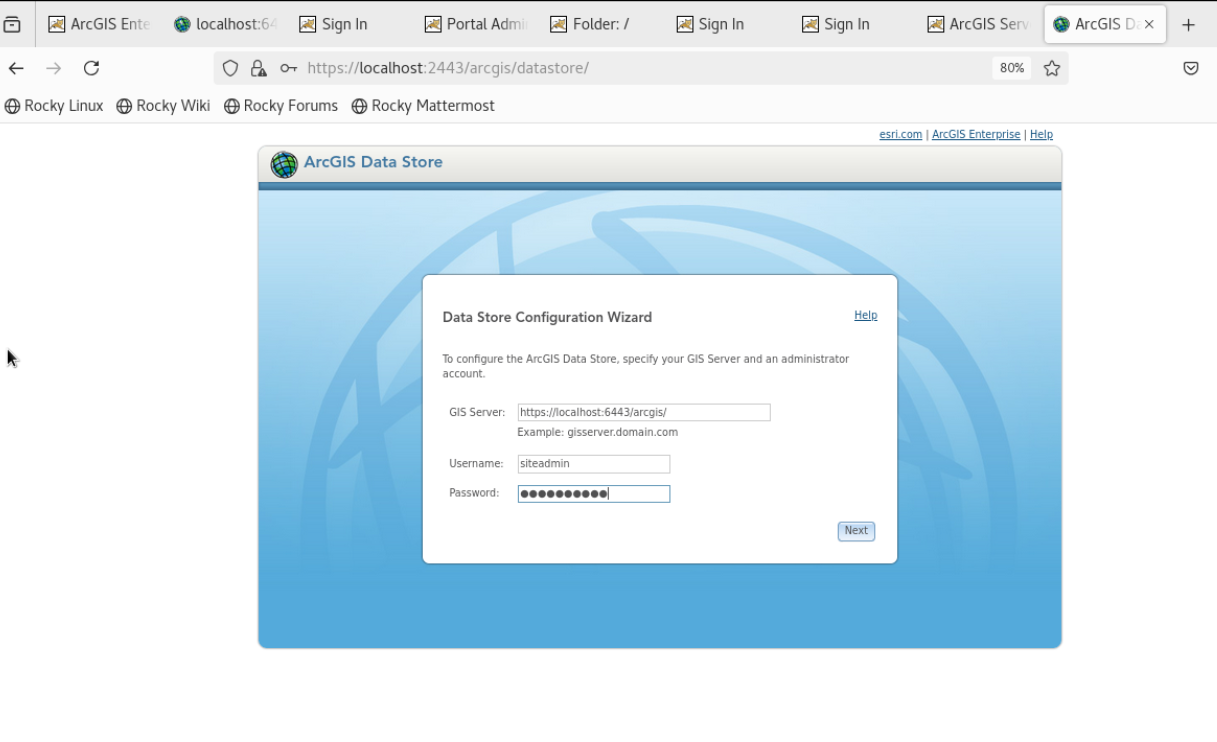Open the tab overview icon at far left
1217x742 pixels.
[x=13, y=24]
